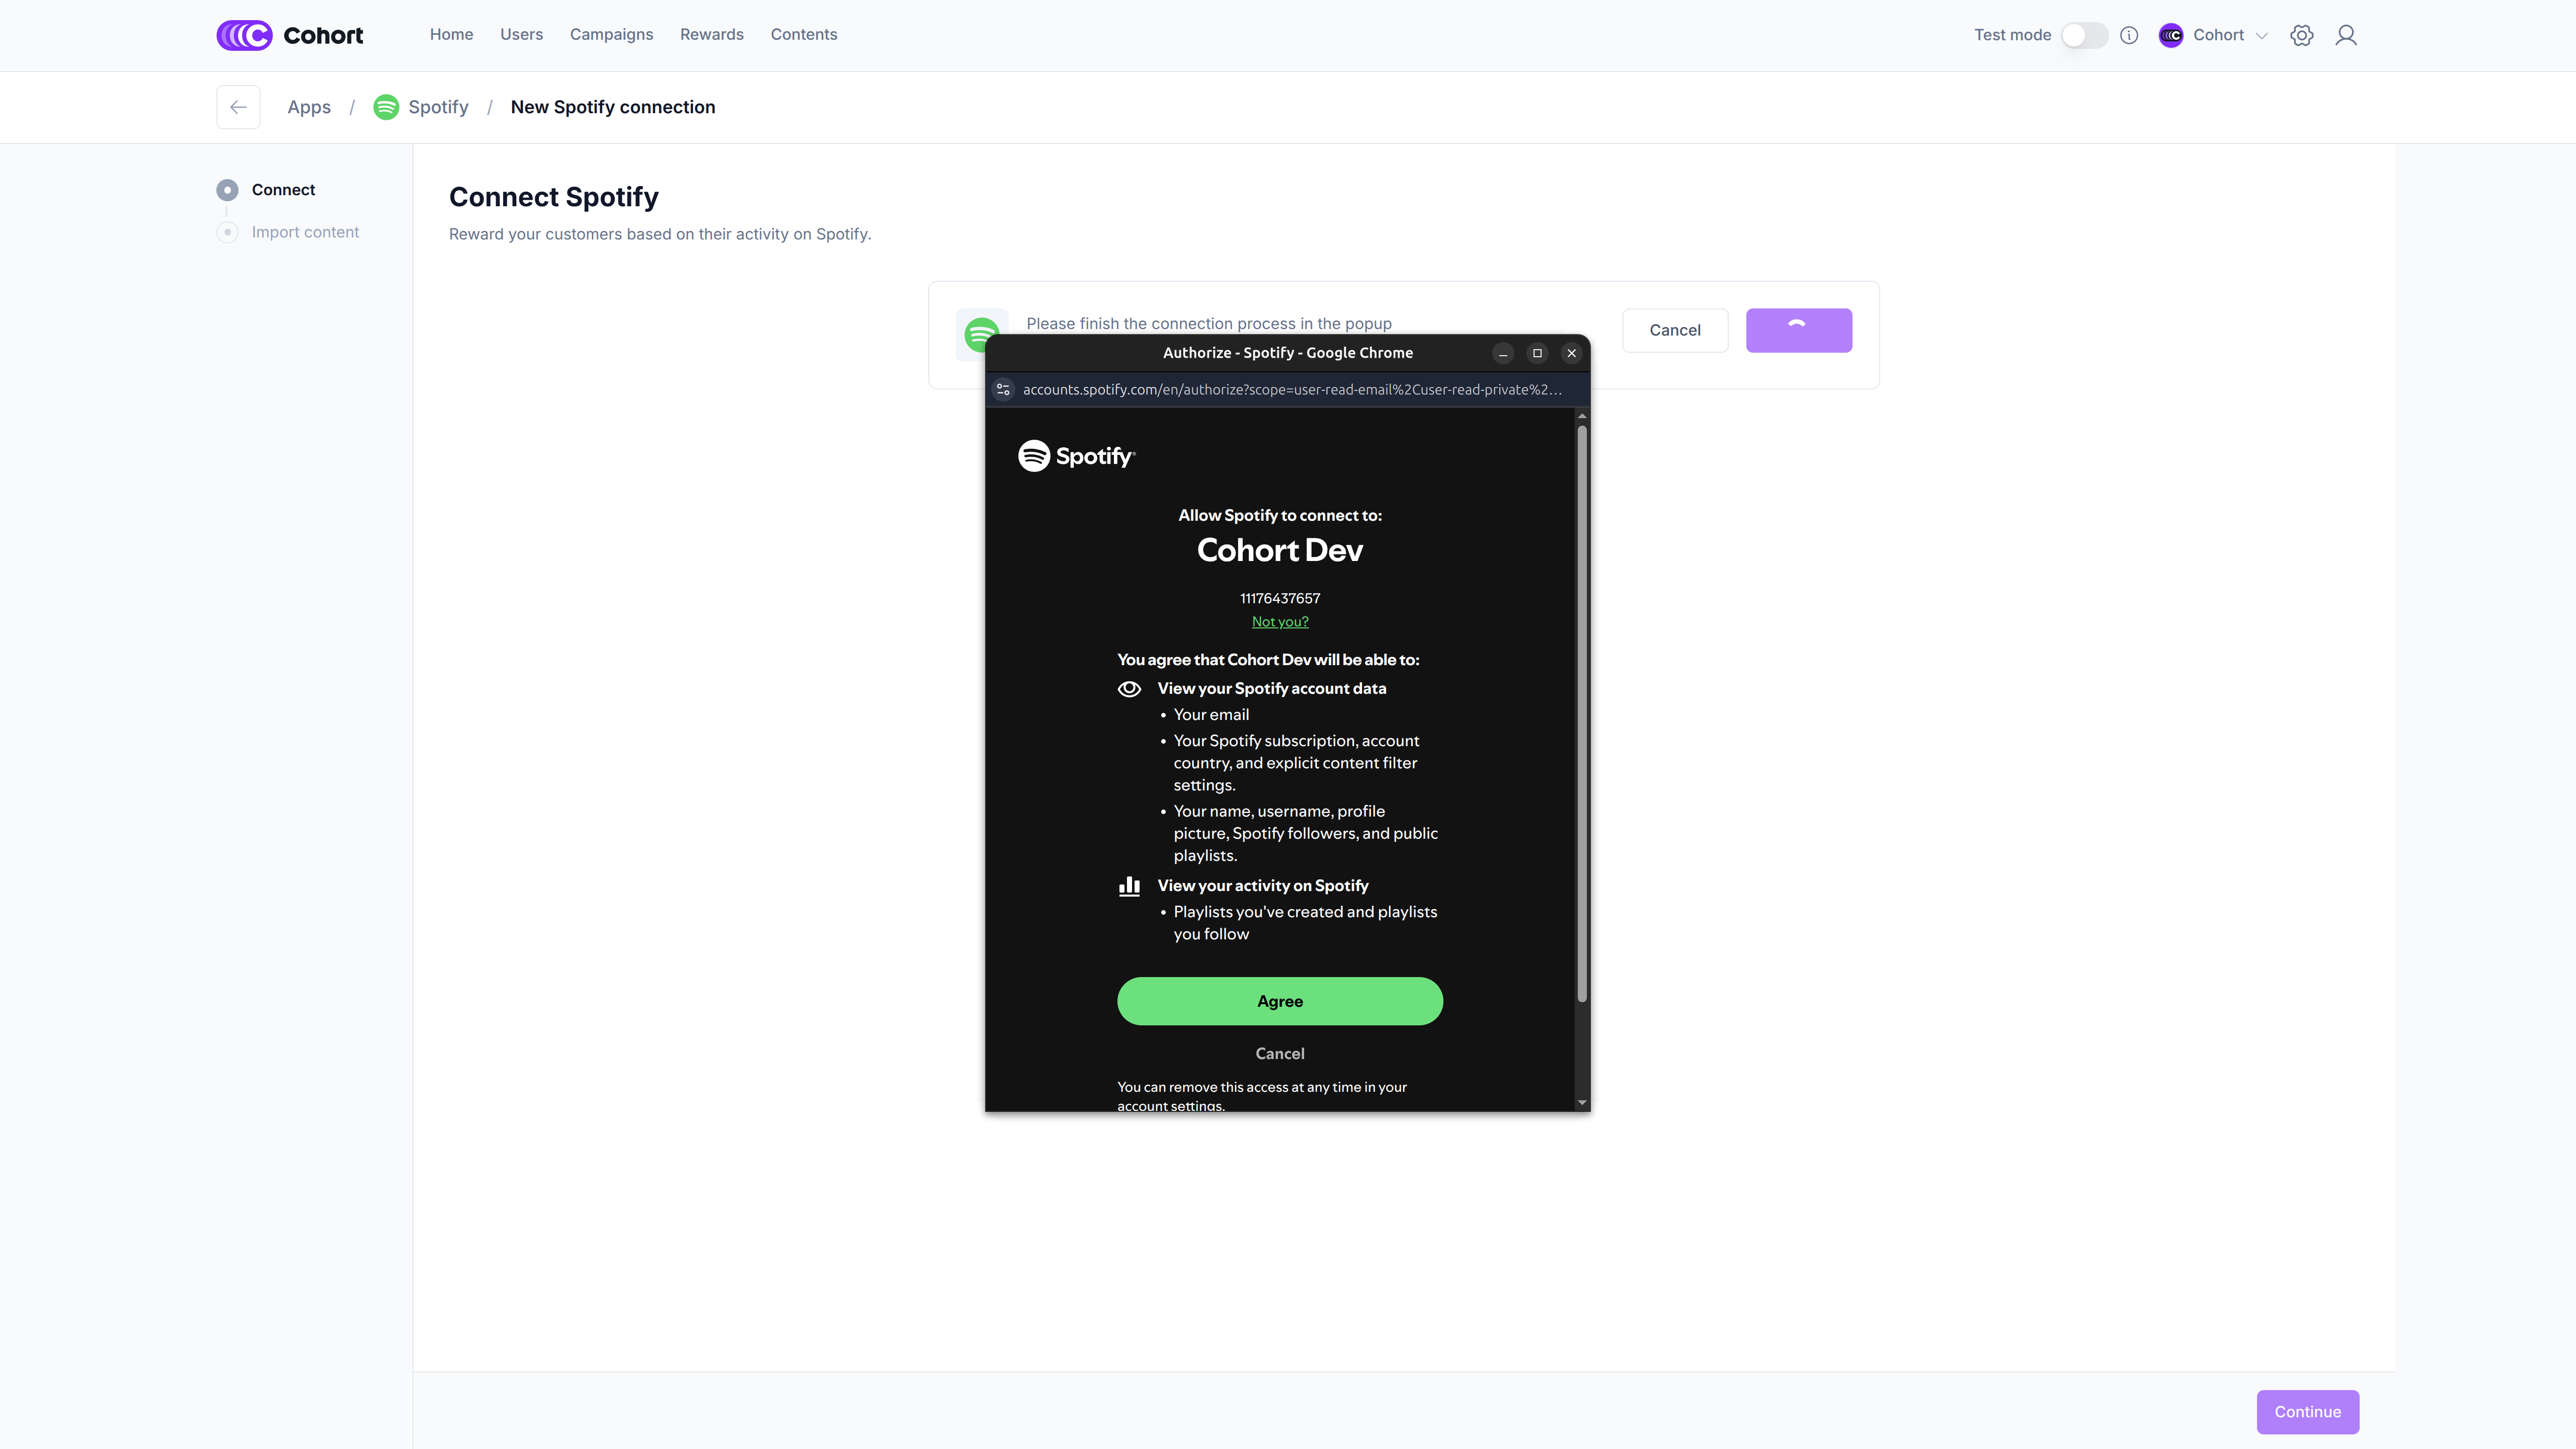Click site information icon in popup address bar
This screenshot has height=1449, width=2576.
[1003, 389]
